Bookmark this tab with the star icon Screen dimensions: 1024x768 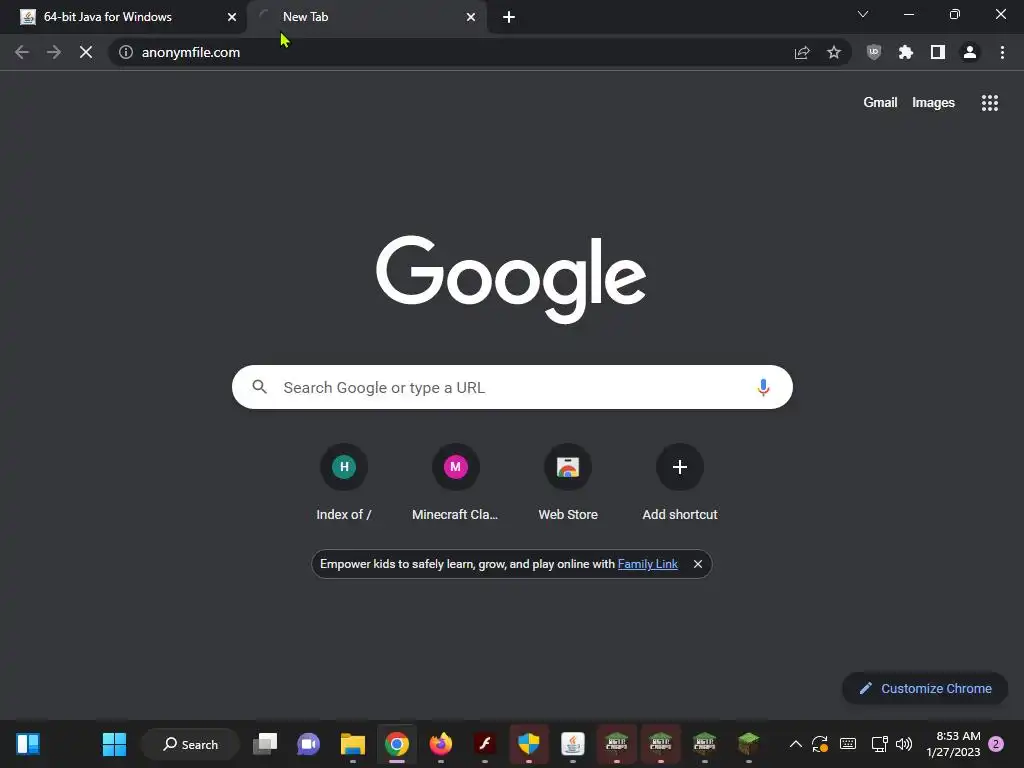[834, 52]
